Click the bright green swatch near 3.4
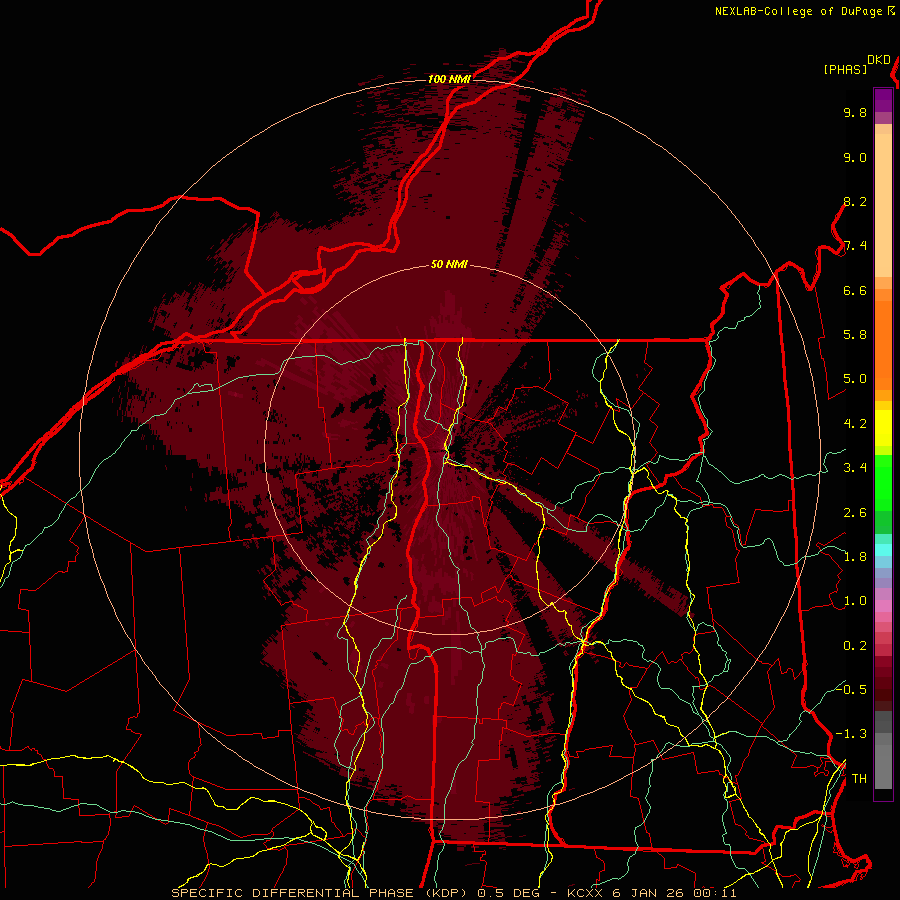 tap(883, 482)
